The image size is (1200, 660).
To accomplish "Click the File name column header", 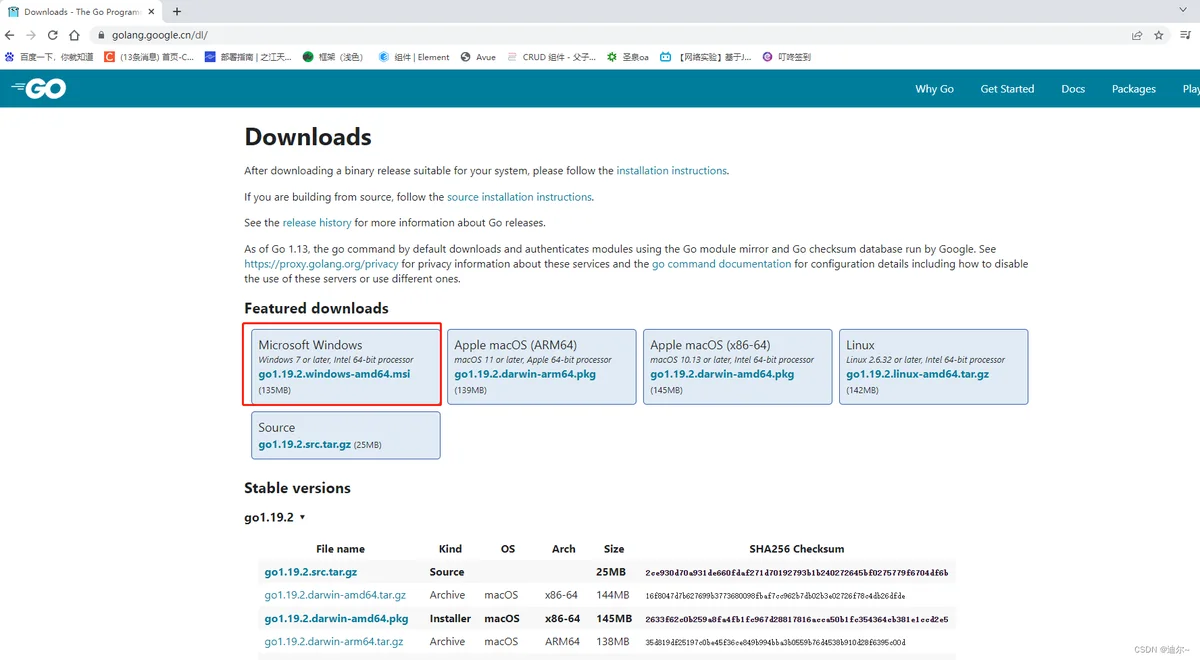I will click(x=340, y=549).
